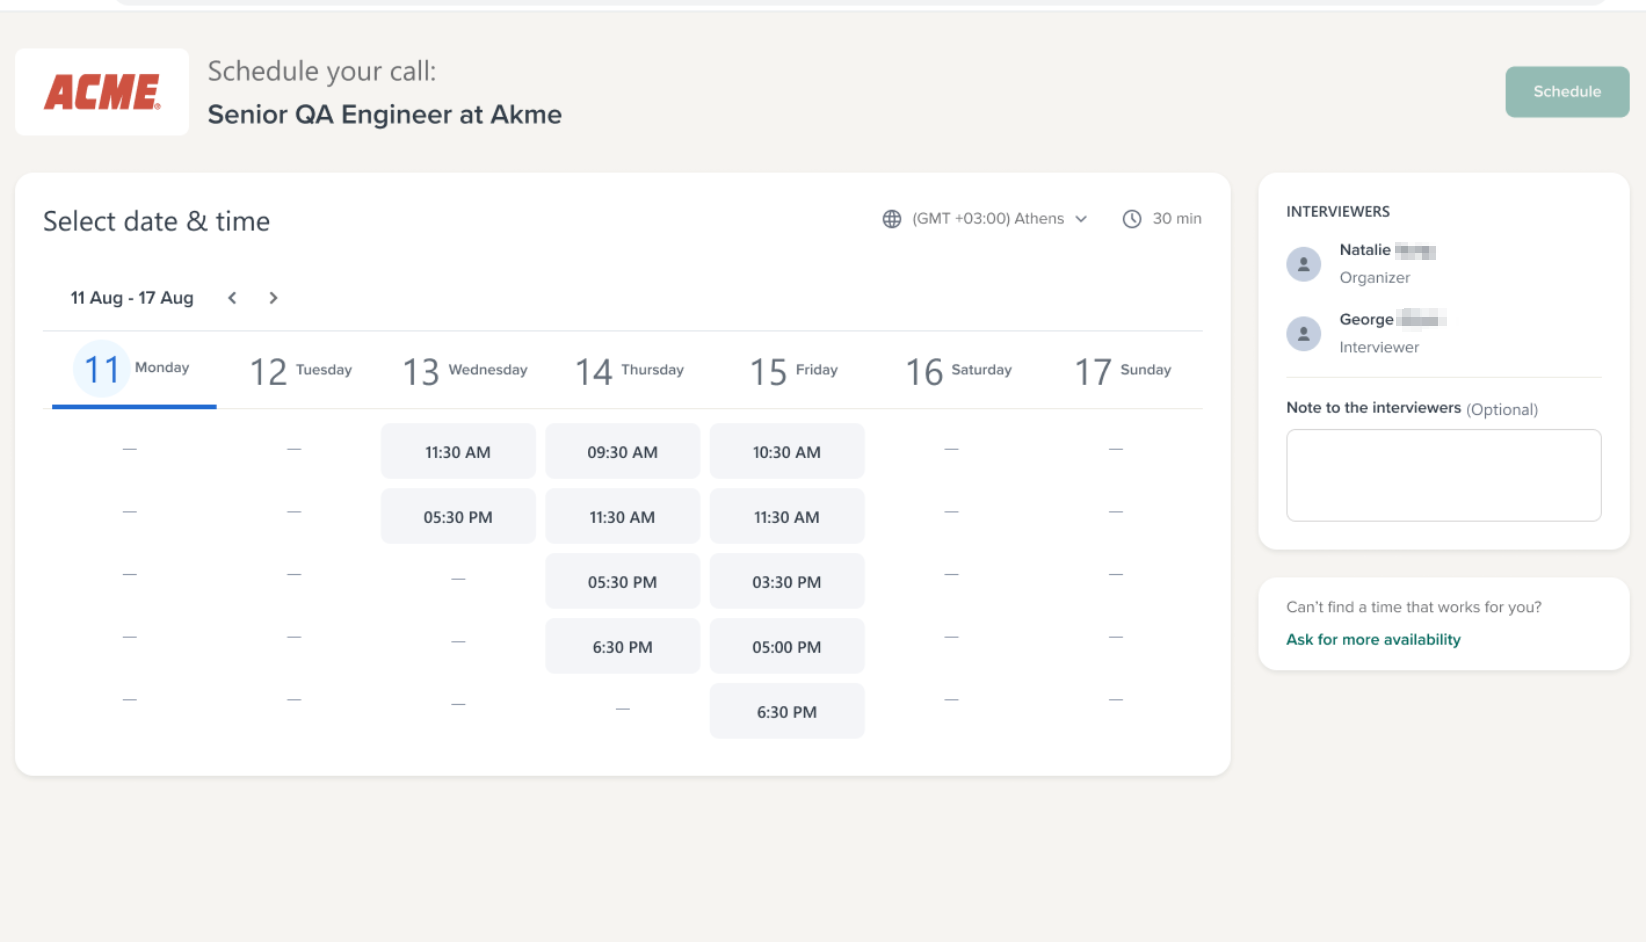The height and width of the screenshot is (942, 1646).
Task: Open the Athens timezone dropdown
Action: [998, 219]
